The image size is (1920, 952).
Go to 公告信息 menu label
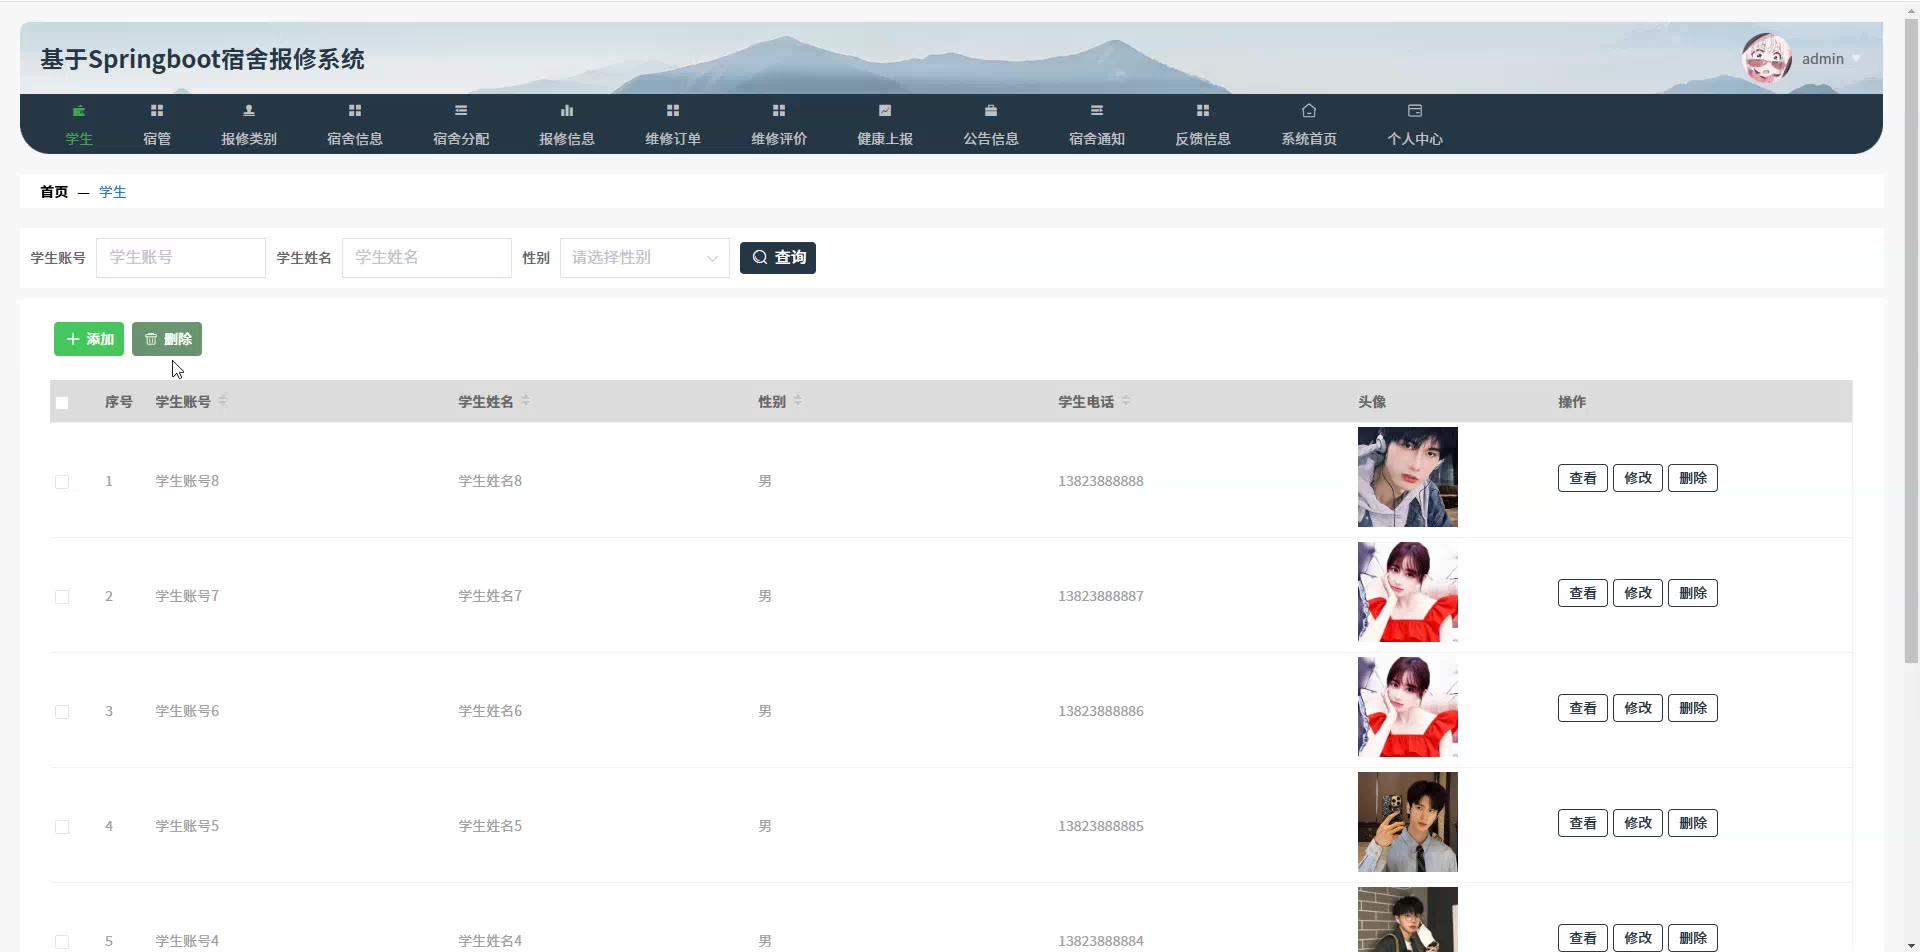[991, 139]
